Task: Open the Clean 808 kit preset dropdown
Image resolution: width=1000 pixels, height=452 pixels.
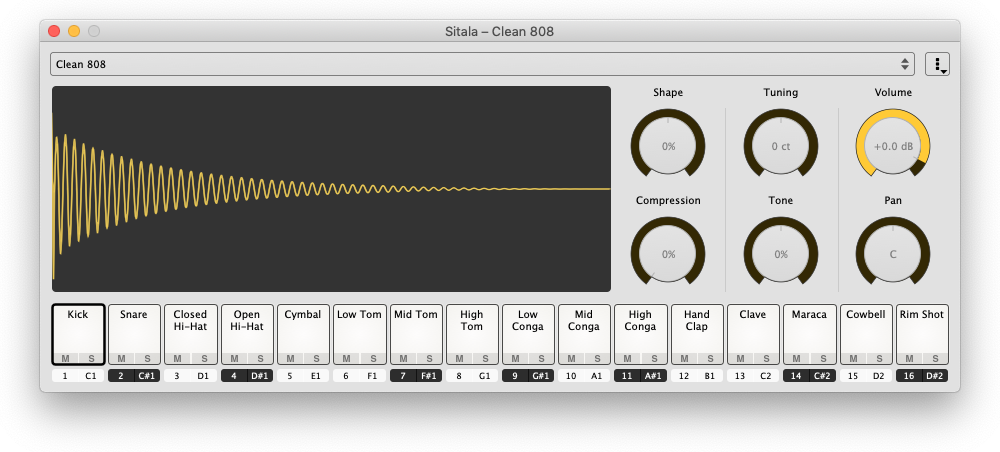Action: [482, 64]
